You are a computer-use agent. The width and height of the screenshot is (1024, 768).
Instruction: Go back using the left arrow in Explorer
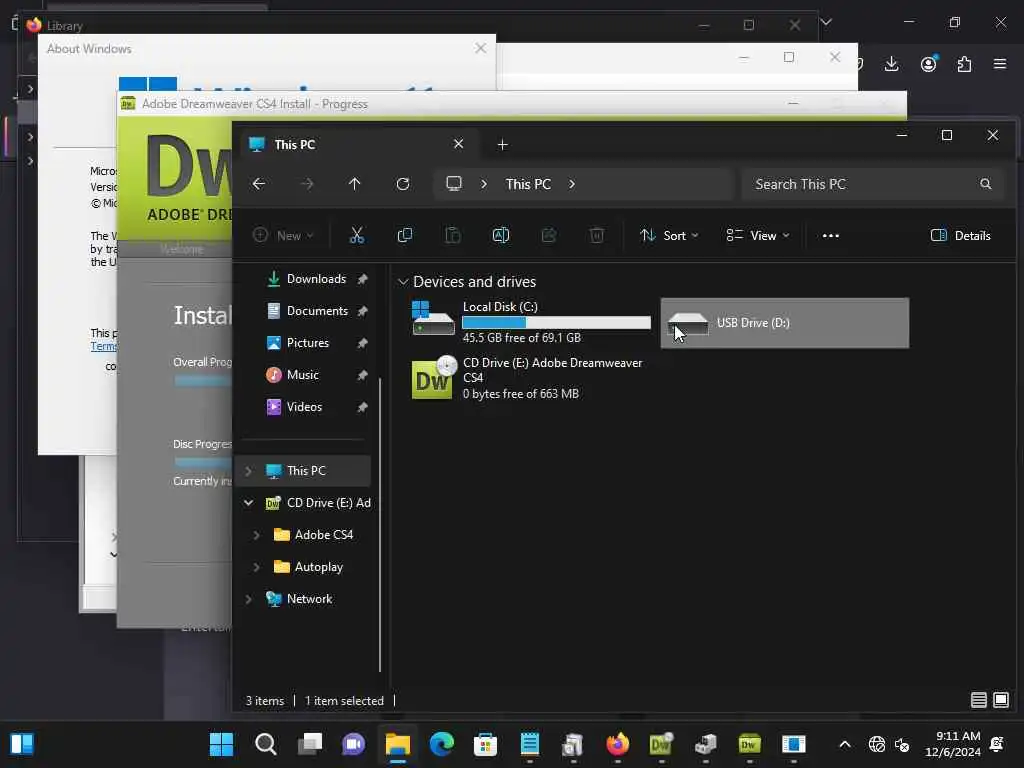259,184
